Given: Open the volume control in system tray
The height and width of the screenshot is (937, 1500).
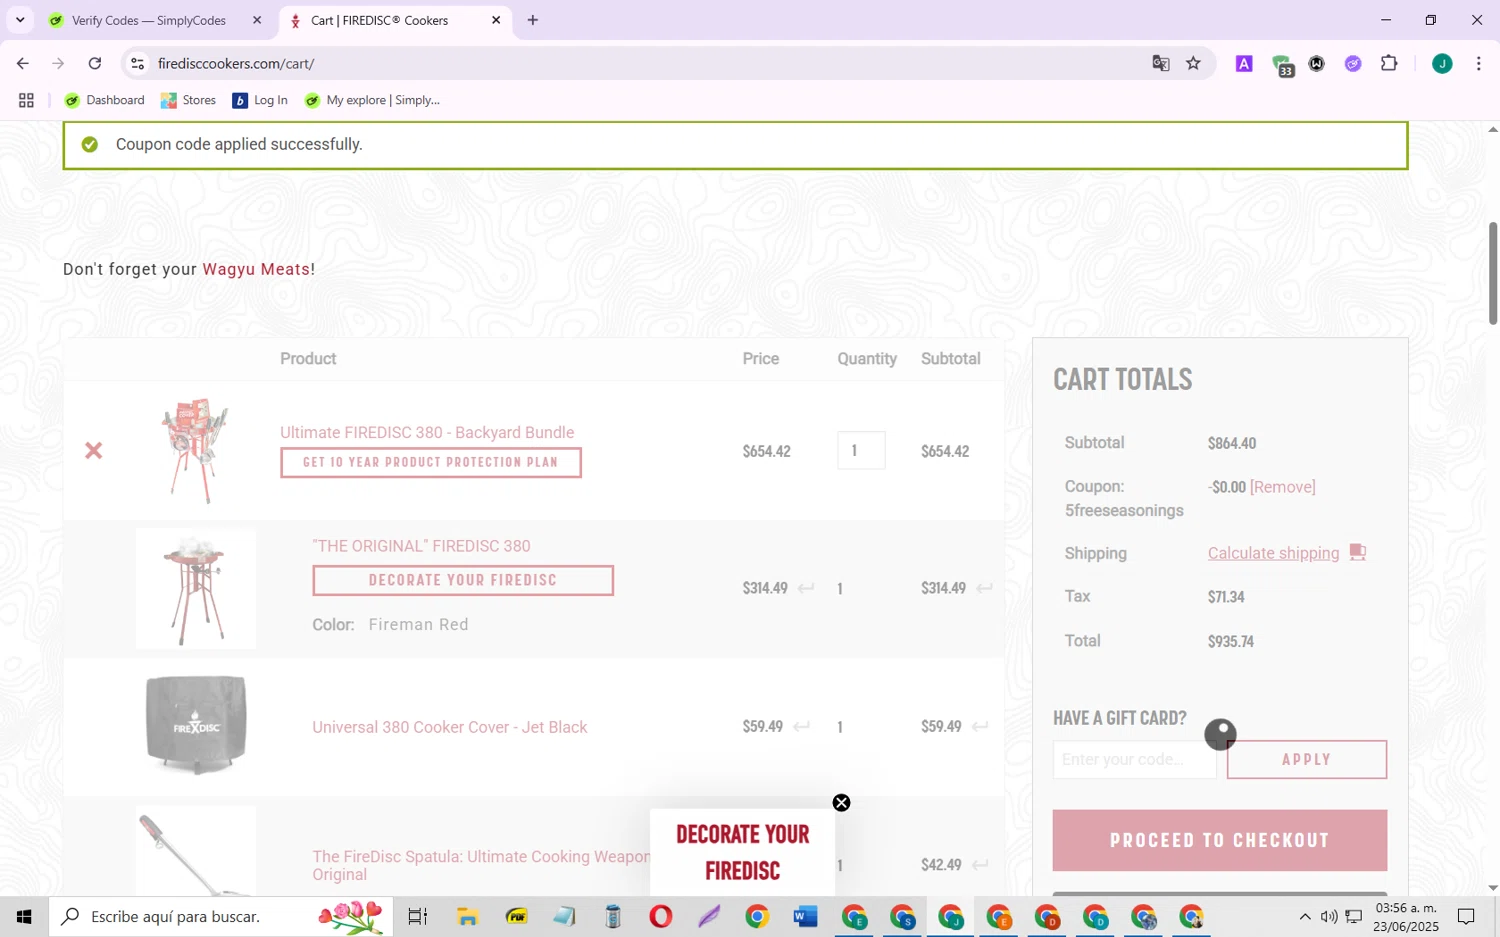Looking at the screenshot, I should [1328, 917].
